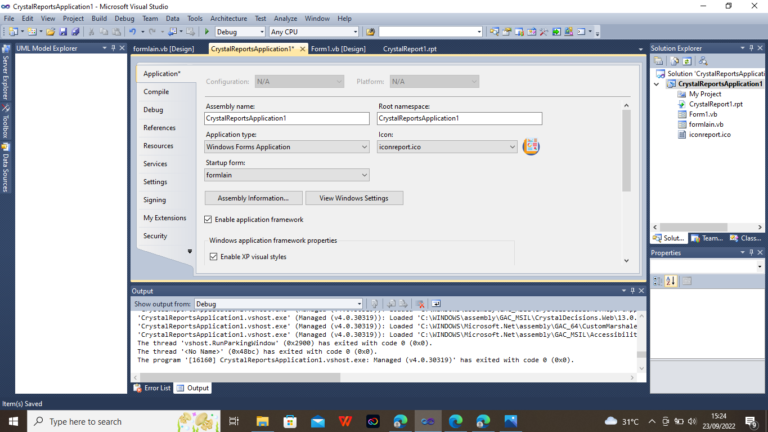This screenshot has height=432, width=768.
Task: Click the Categorized icon in the Properties panel
Action: 657,281
